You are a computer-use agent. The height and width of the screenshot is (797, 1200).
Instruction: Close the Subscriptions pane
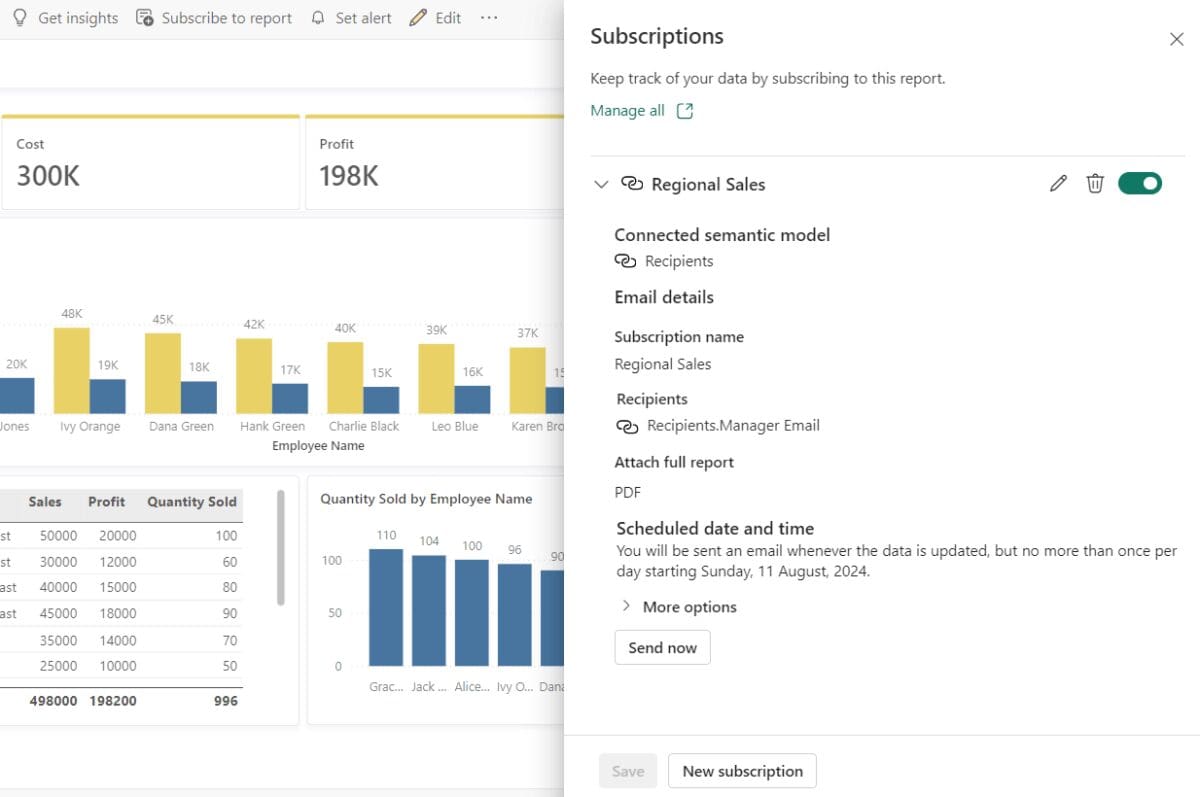coord(1177,39)
